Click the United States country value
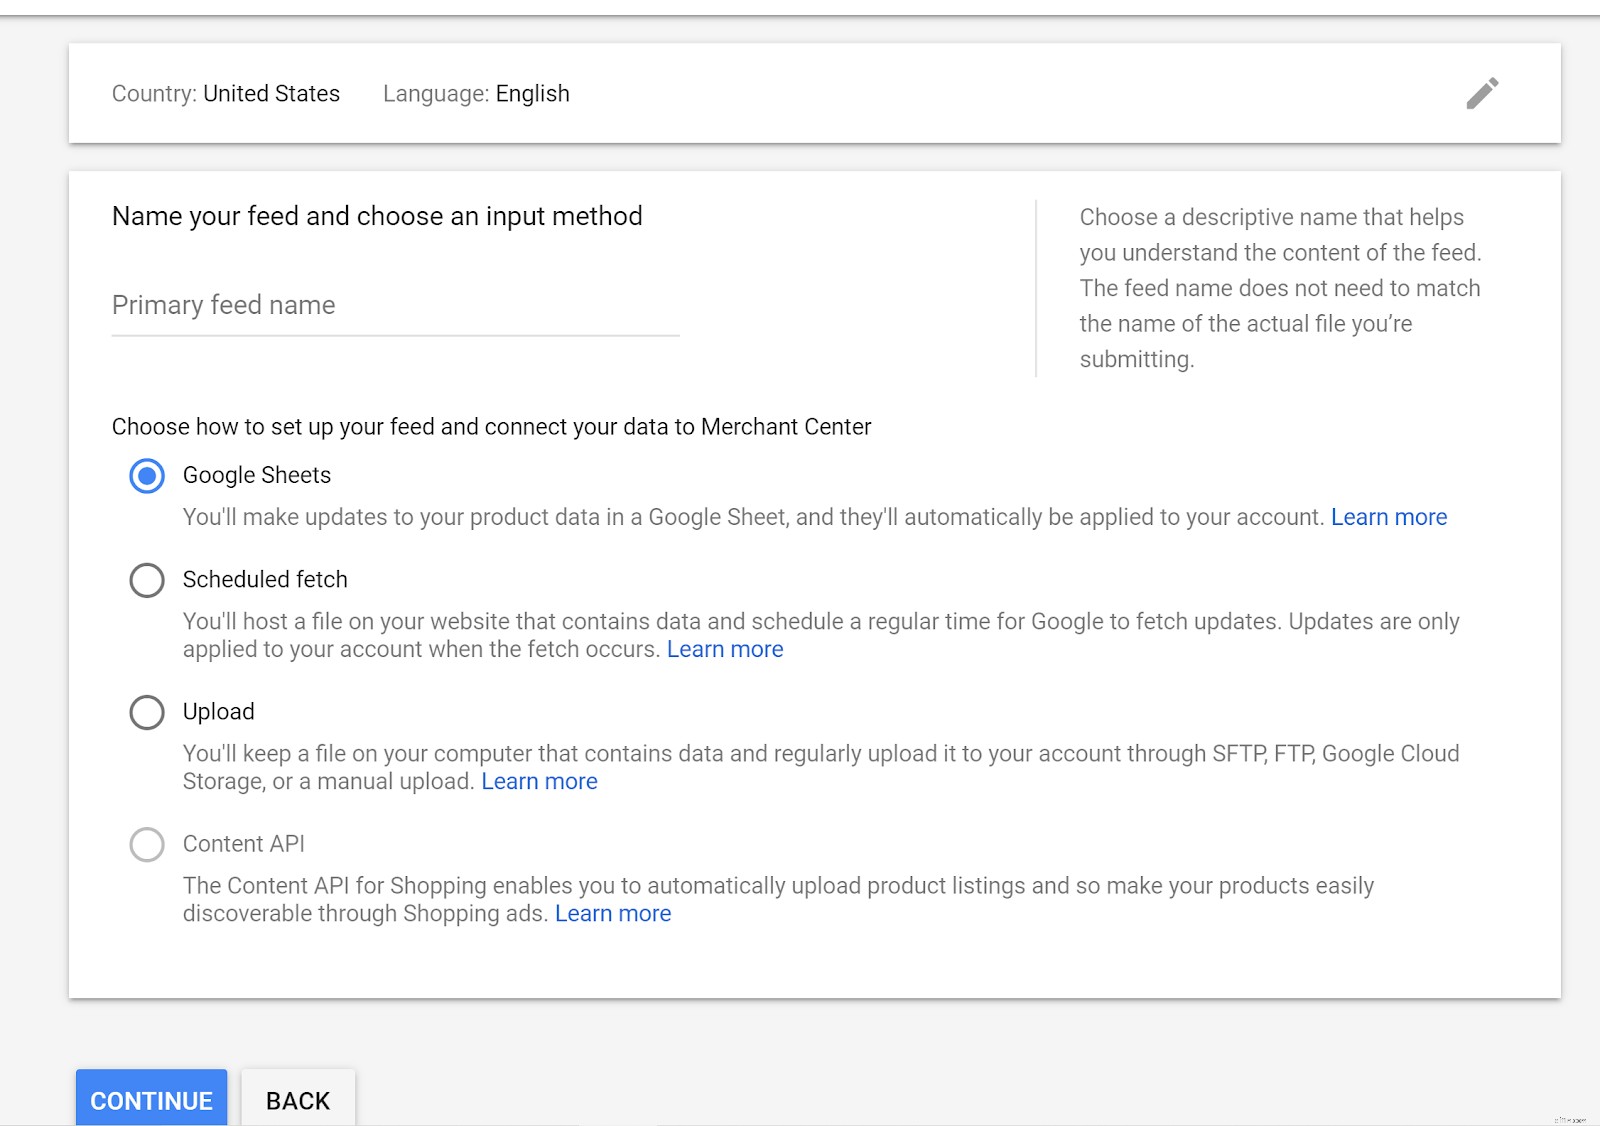1600x1126 pixels. coord(272,93)
